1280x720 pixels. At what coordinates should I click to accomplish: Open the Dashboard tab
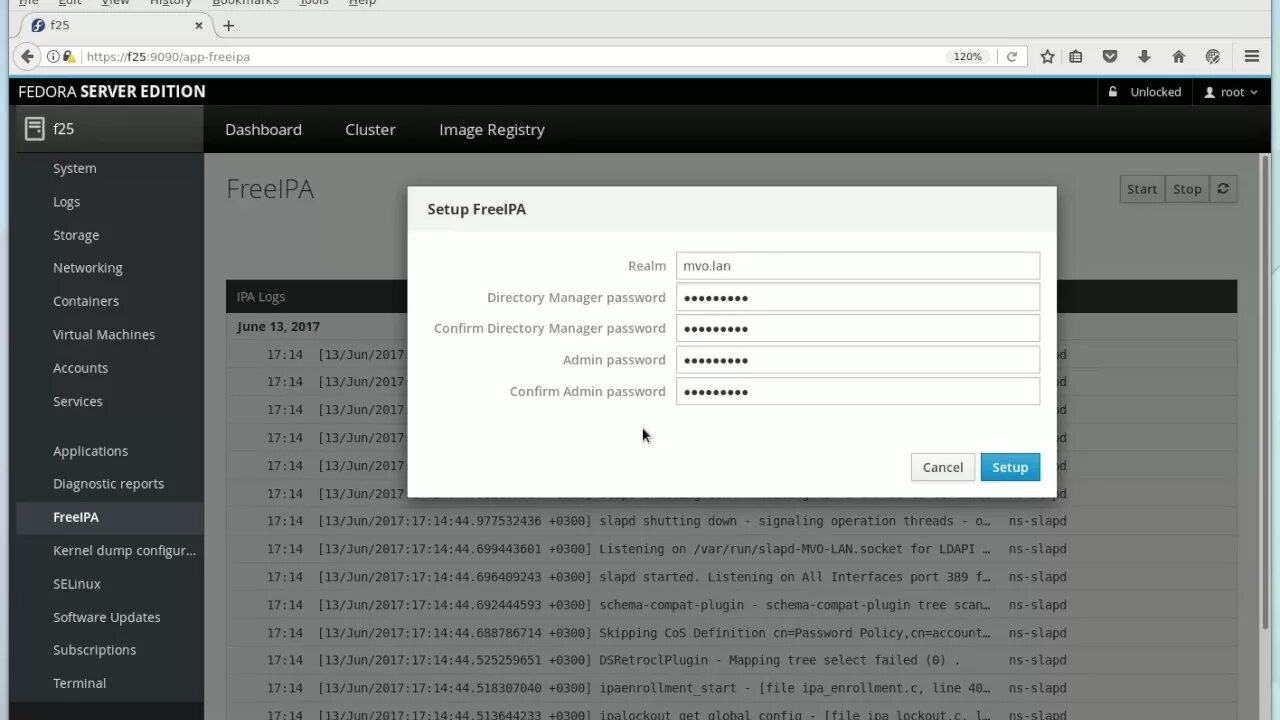point(263,130)
